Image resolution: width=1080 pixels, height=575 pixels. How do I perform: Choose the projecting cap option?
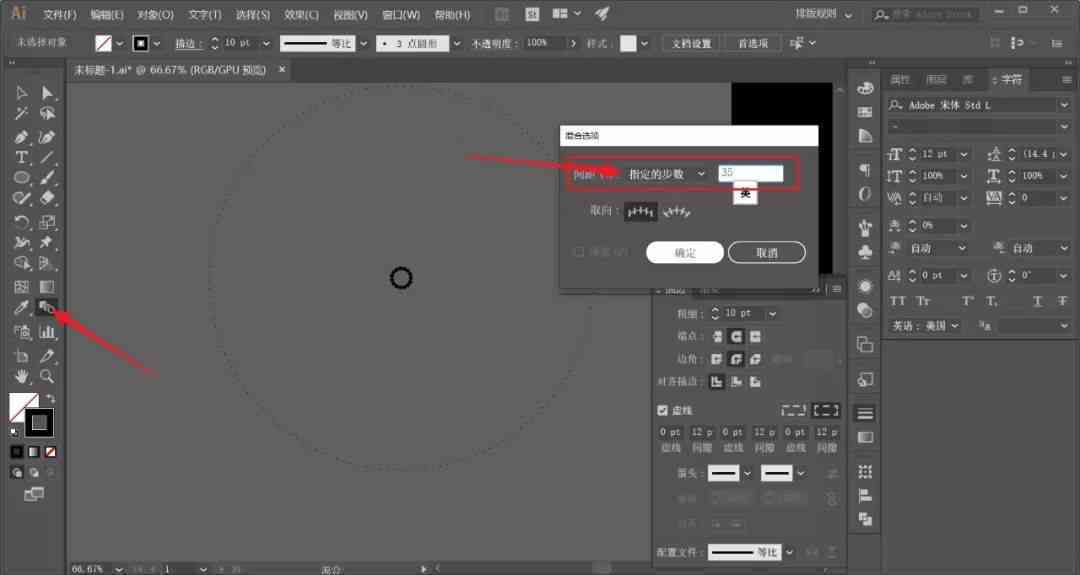pyautogui.click(x=756, y=336)
